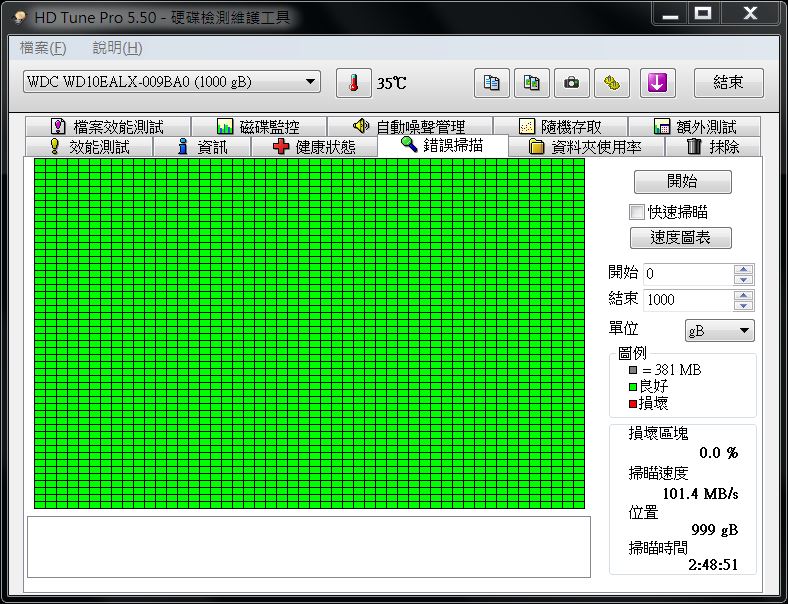
Task: Click the 結束 position input field
Action: (x=688, y=300)
